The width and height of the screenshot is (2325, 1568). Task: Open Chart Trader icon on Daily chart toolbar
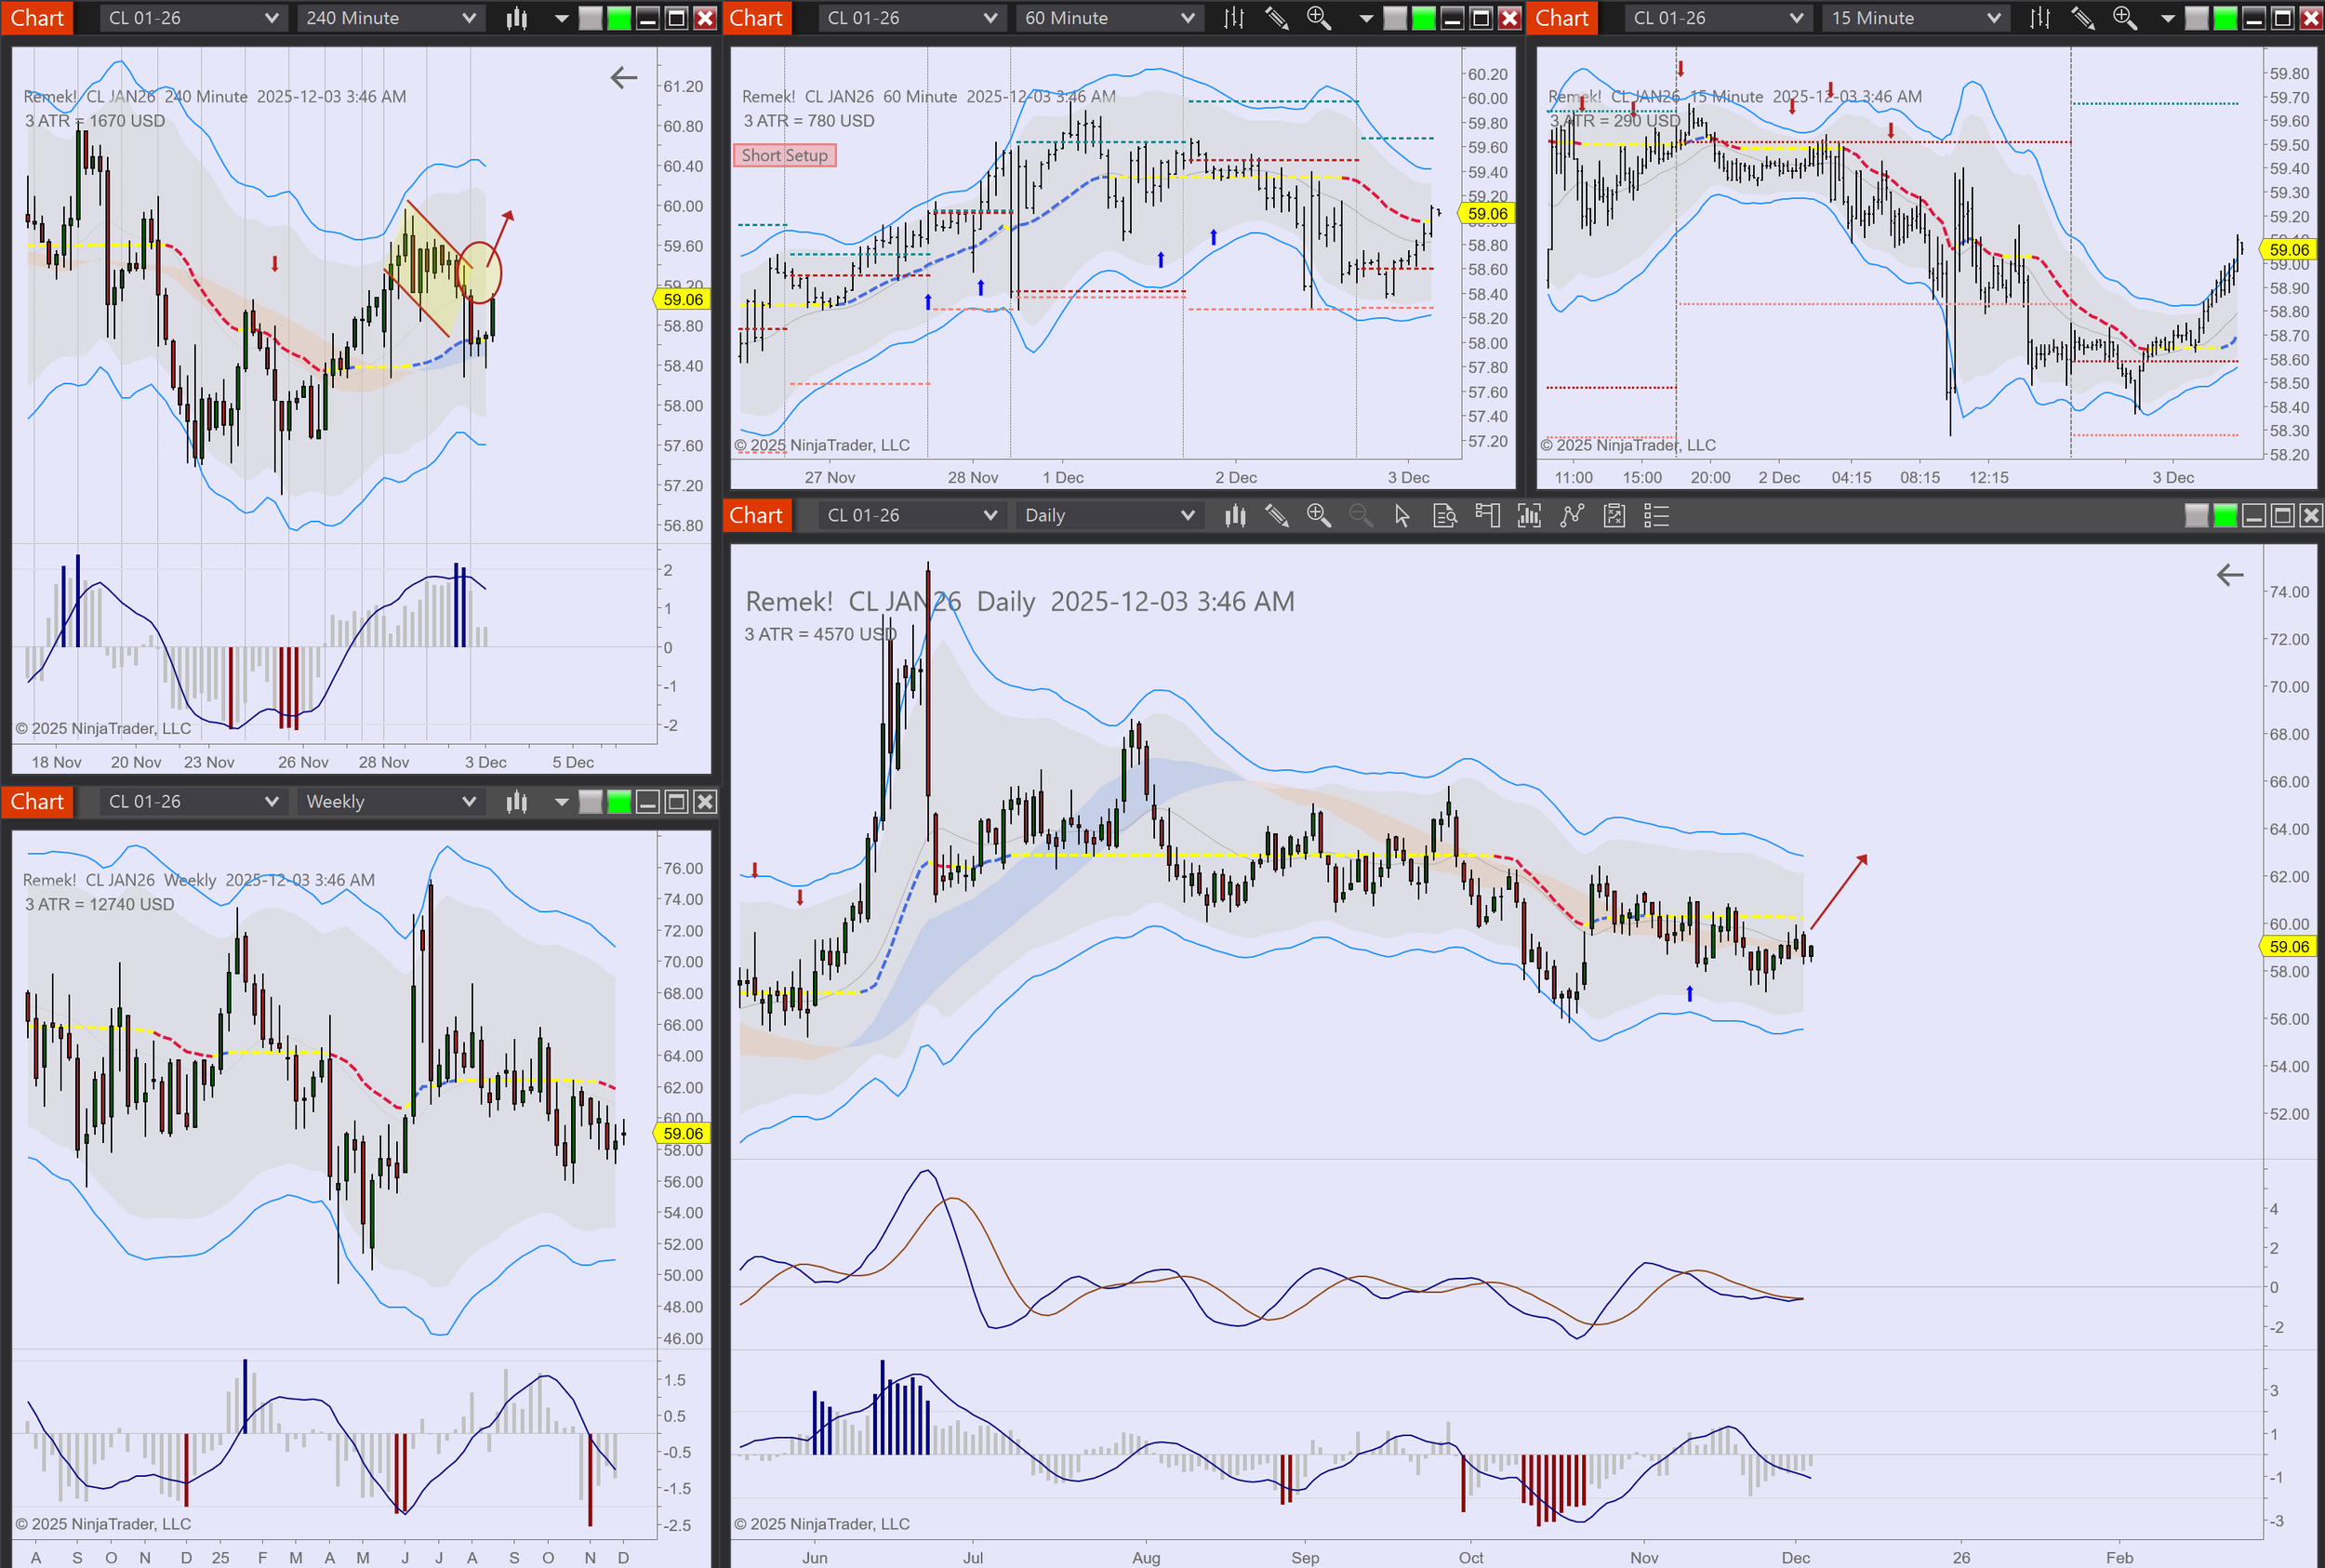point(1487,516)
